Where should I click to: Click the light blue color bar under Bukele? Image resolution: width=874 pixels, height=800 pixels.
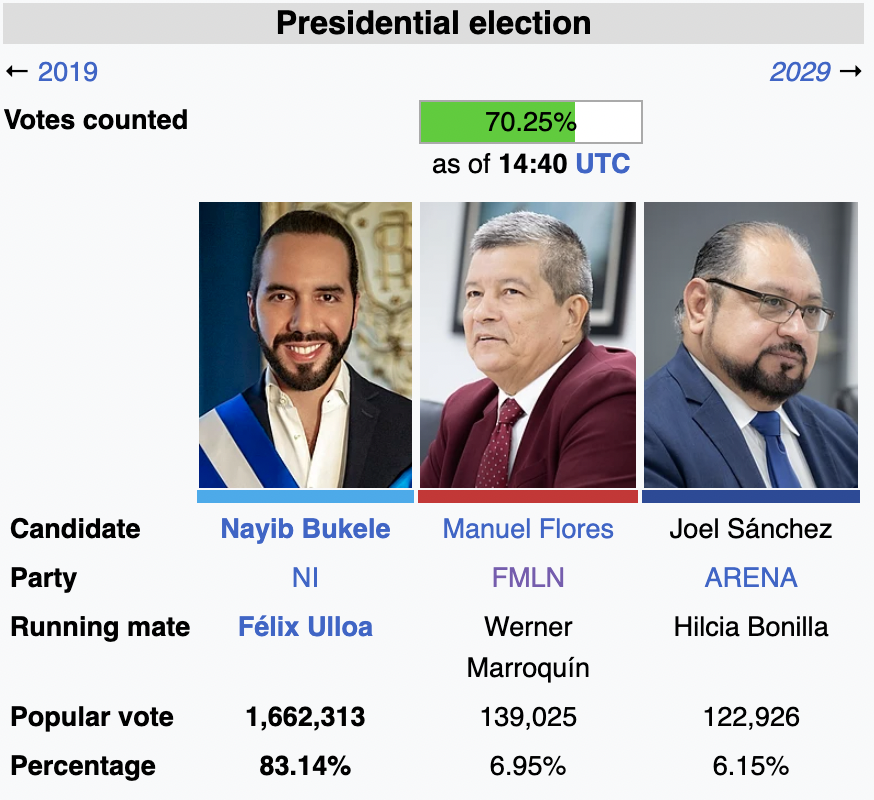[305, 496]
